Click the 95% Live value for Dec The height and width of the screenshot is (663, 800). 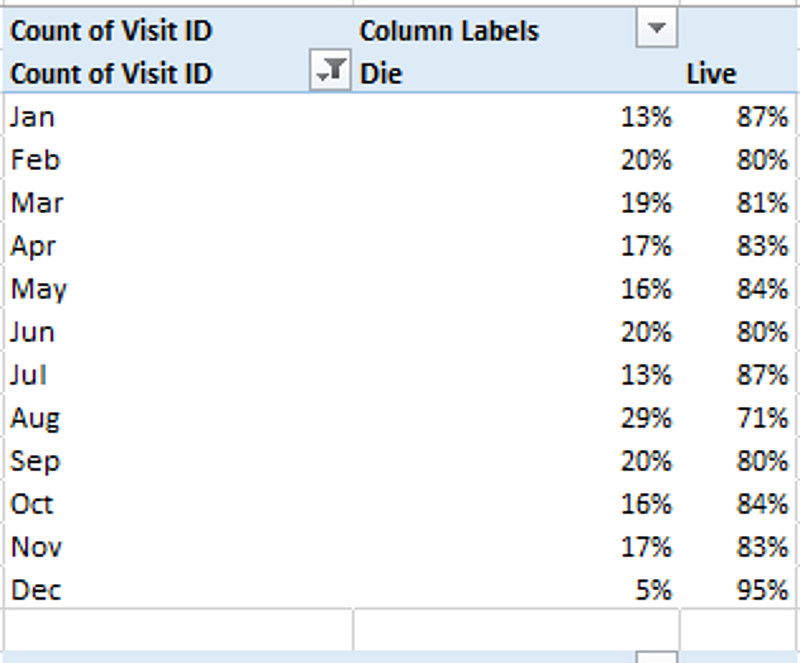pyautogui.click(x=764, y=590)
